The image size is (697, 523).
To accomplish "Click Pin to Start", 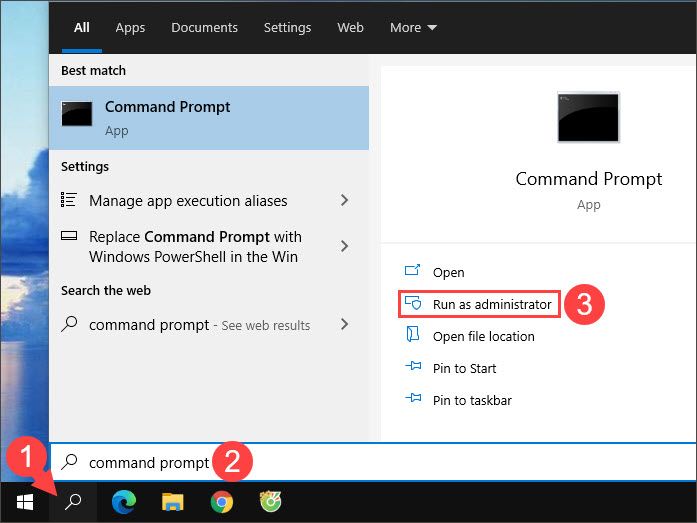I will point(464,368).
